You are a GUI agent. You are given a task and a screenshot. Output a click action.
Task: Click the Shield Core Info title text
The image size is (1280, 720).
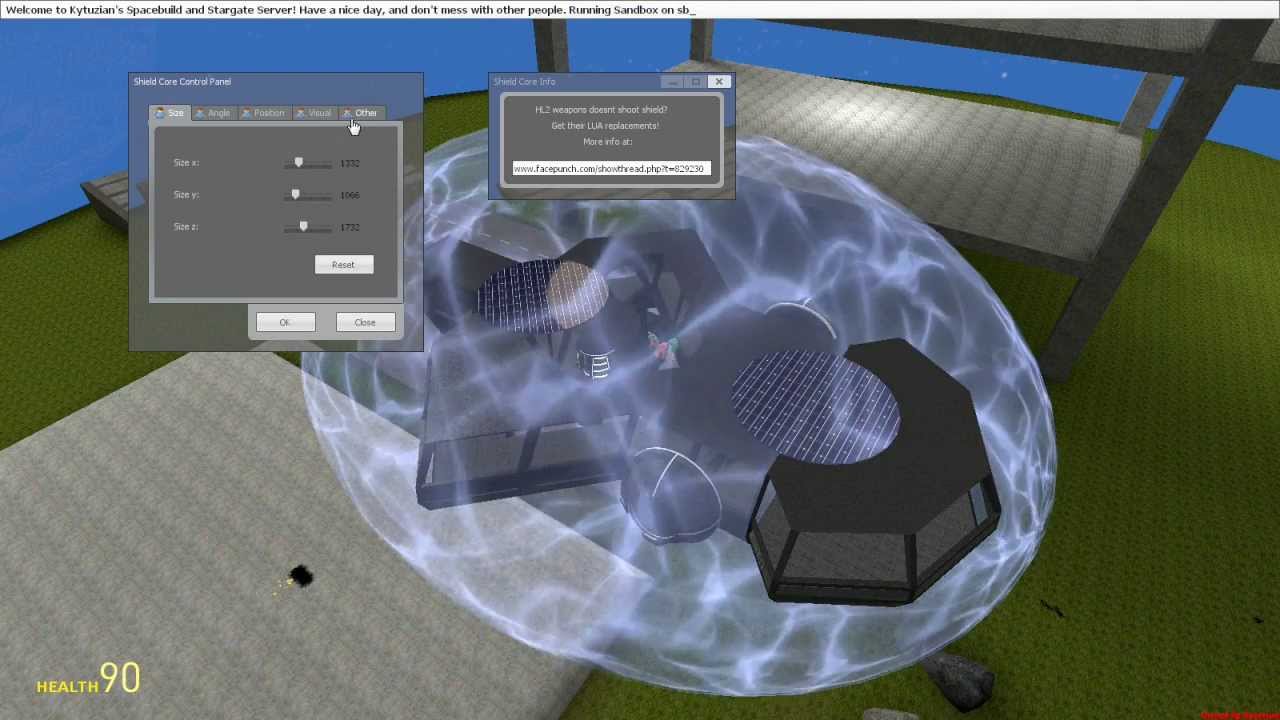point(524,82)
